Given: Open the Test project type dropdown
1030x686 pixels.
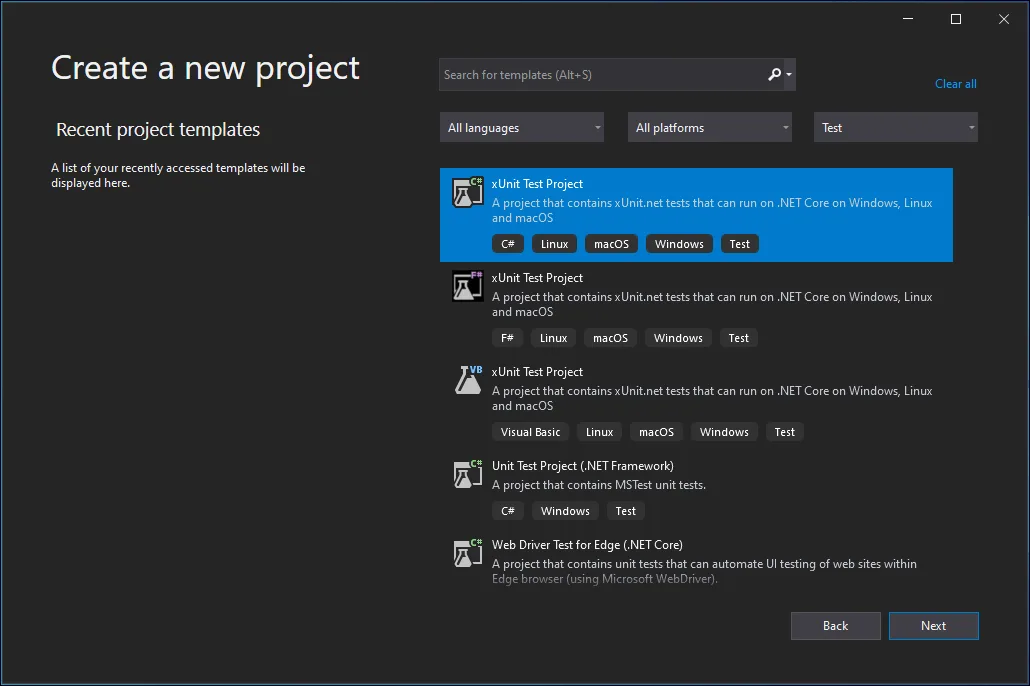Looking at the screenshot, I should (x=895, y=127).
